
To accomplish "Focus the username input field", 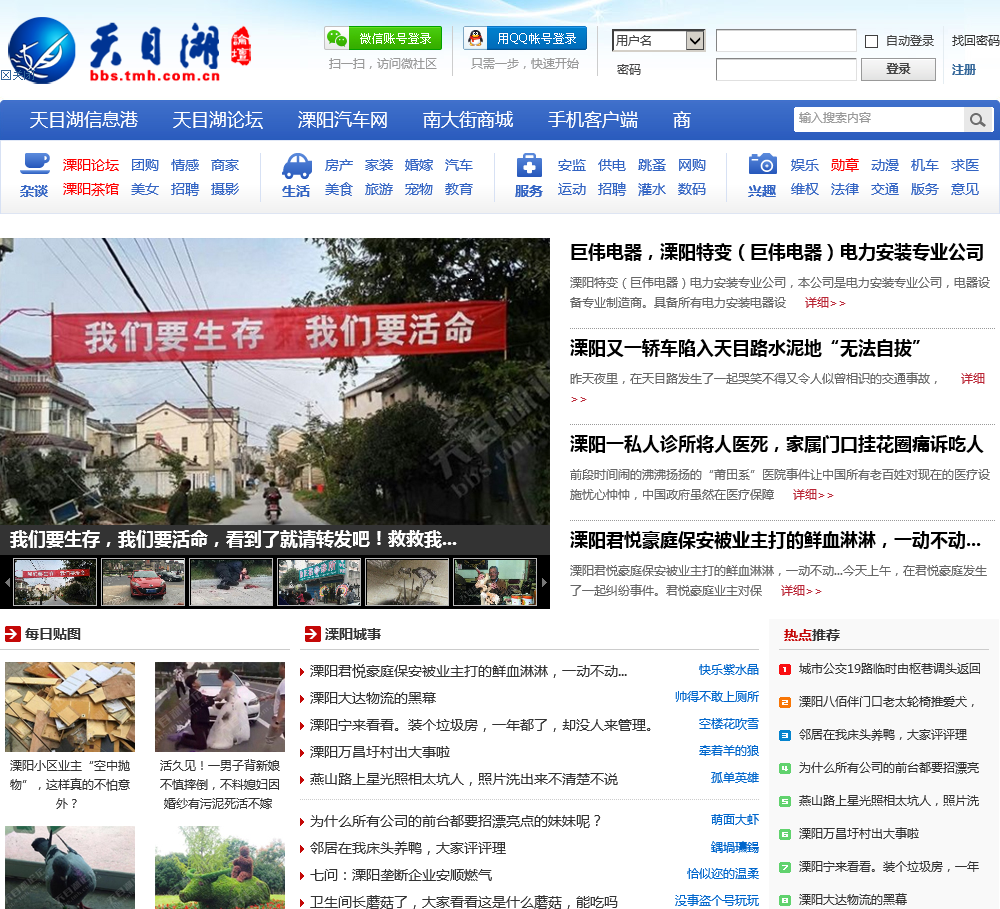I will tap(786, 40).
